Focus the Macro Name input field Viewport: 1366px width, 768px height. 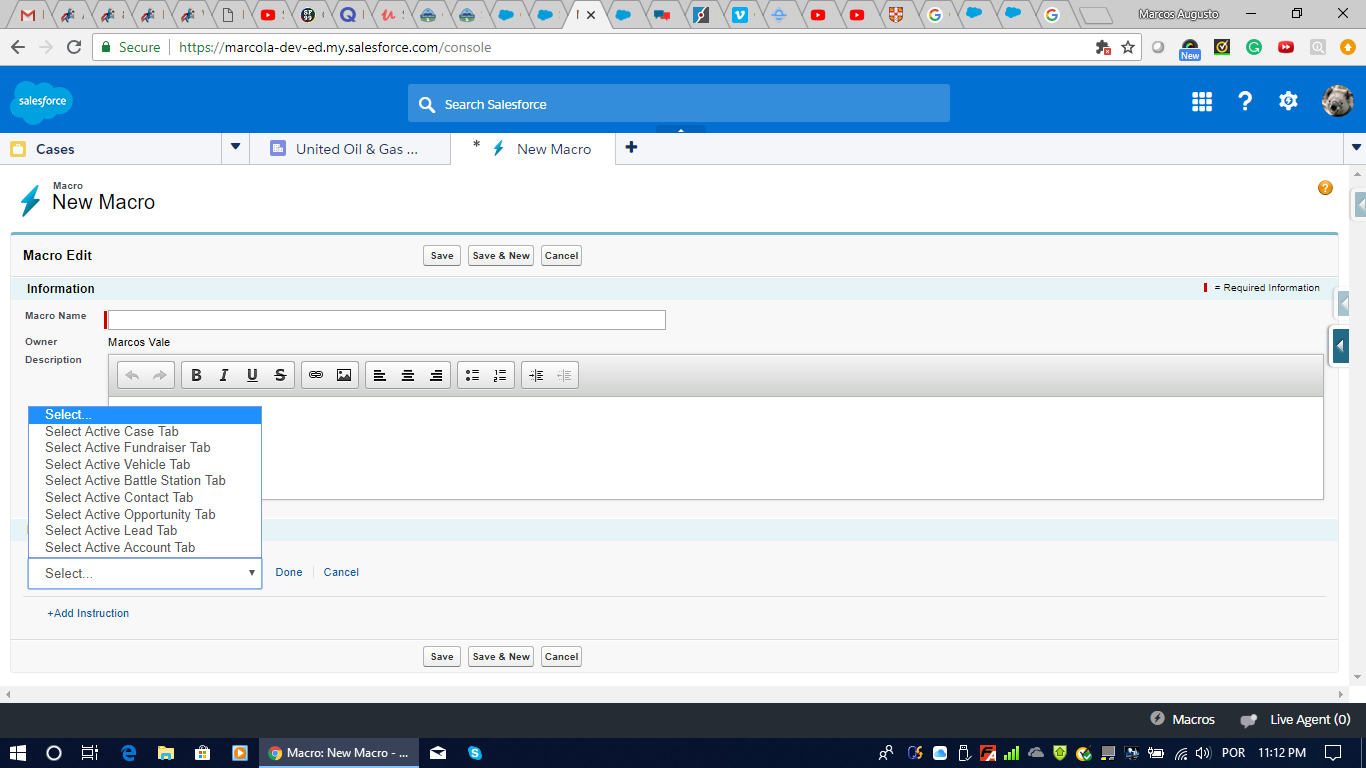[386, 320]
